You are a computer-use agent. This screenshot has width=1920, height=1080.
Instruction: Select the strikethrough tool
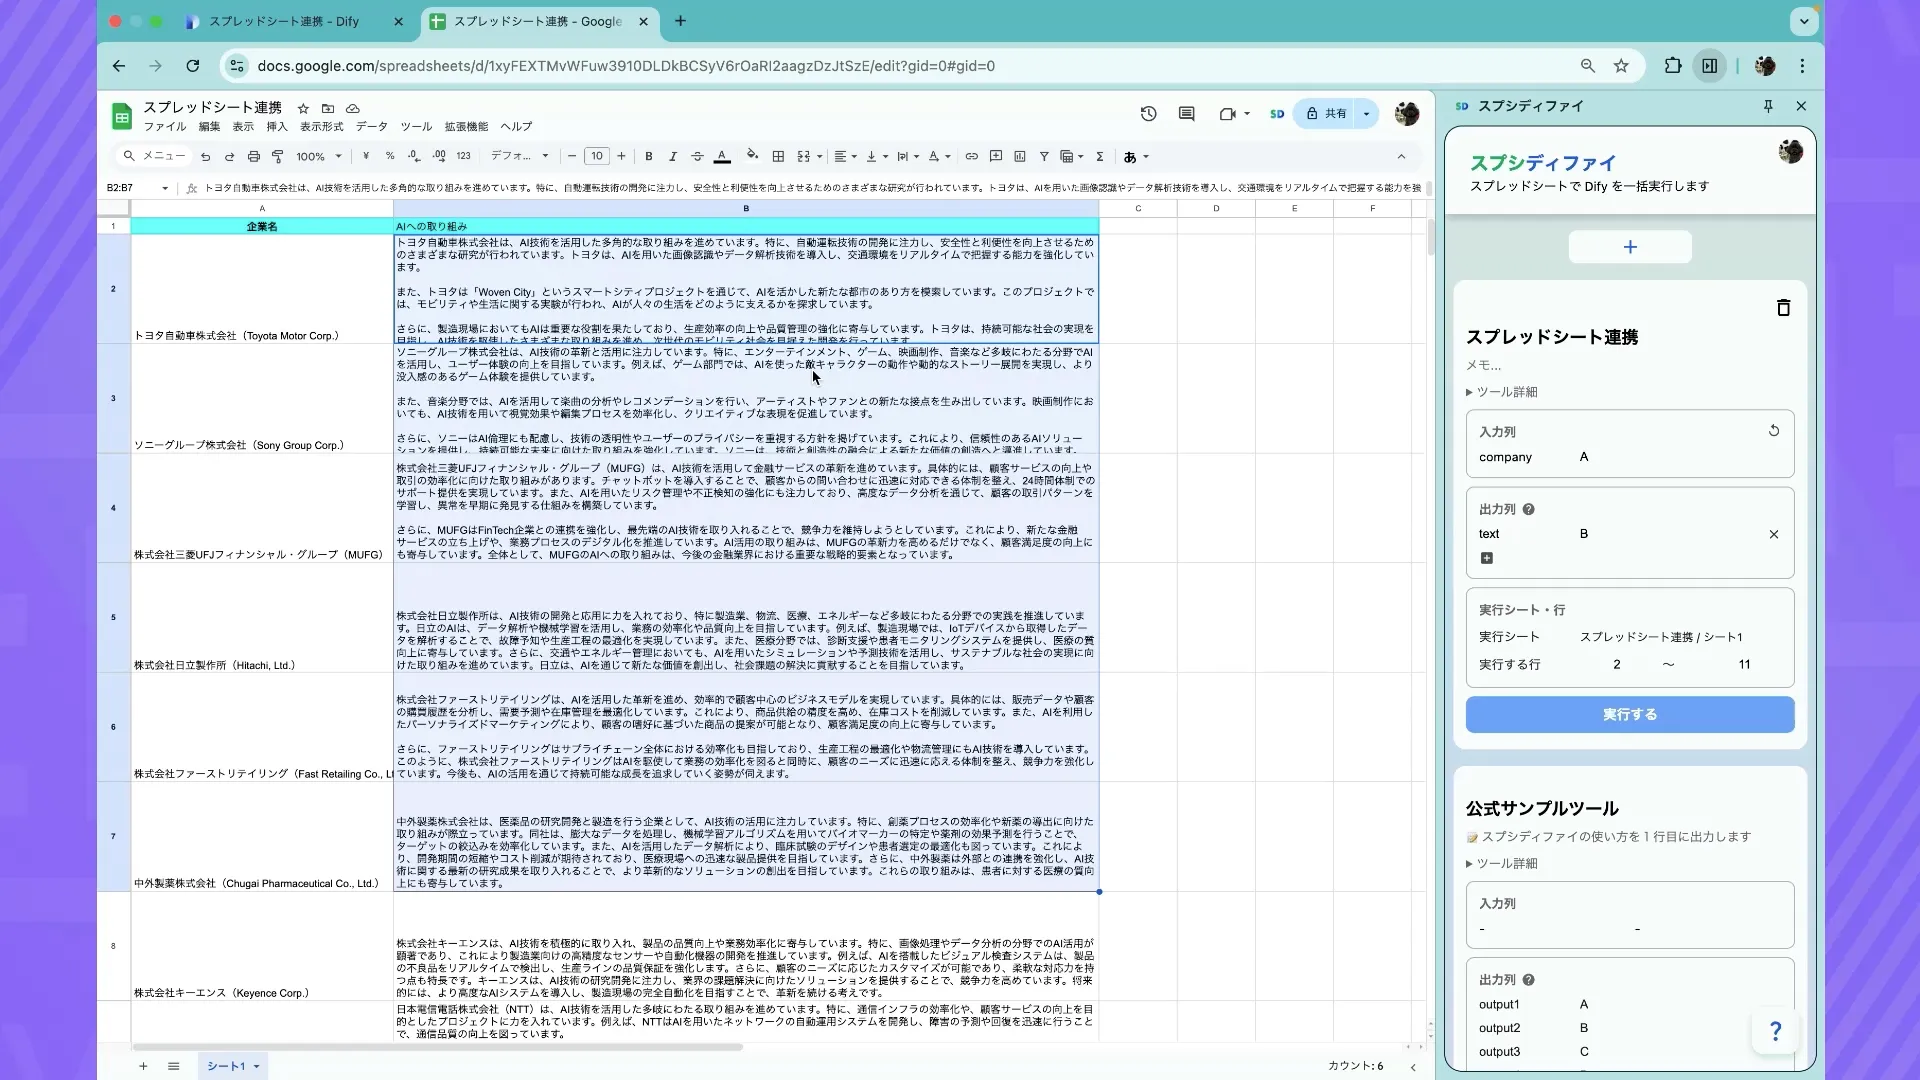click(698, 156)
